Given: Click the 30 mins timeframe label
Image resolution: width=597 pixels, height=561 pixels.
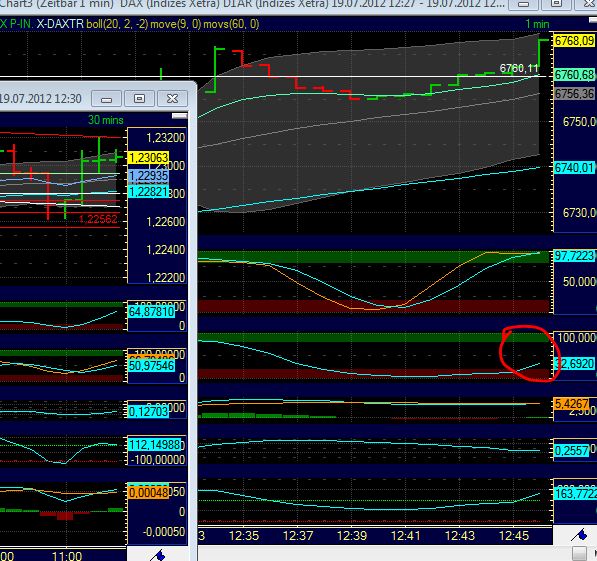Looking at the screenshot, I should pyautogui.click(x=106, y=120).
